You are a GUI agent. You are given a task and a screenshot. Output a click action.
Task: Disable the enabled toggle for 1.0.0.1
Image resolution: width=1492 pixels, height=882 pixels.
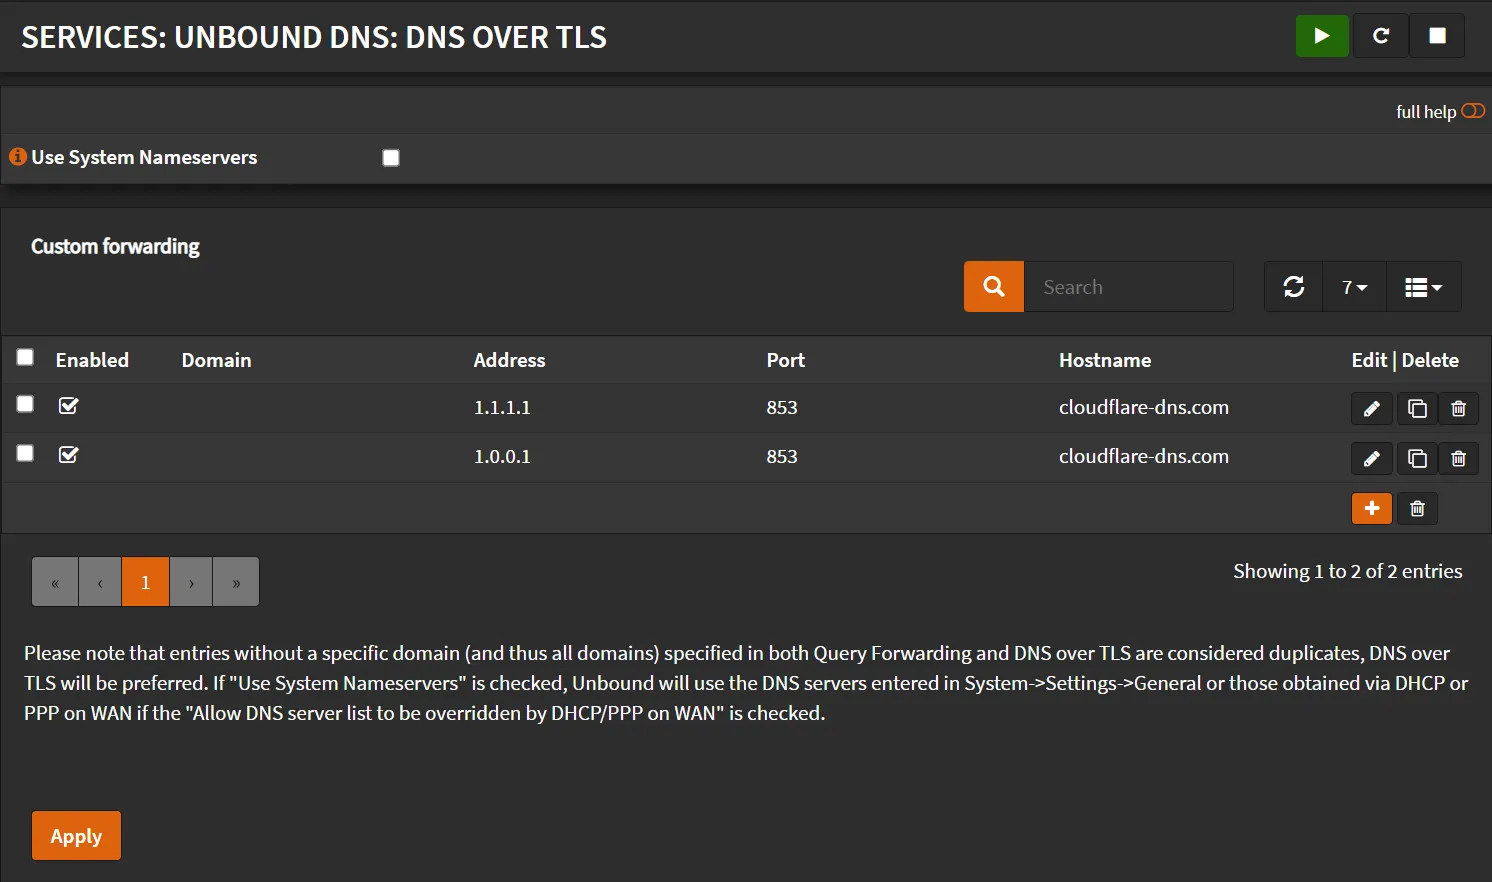pyautogui.click(x=68, y=455)
